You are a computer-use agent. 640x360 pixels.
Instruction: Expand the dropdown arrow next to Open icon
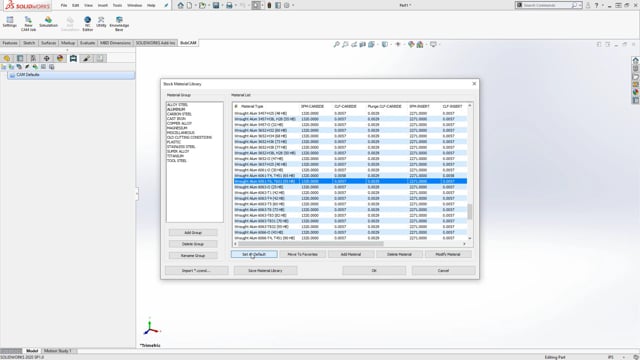coord(209,5)
